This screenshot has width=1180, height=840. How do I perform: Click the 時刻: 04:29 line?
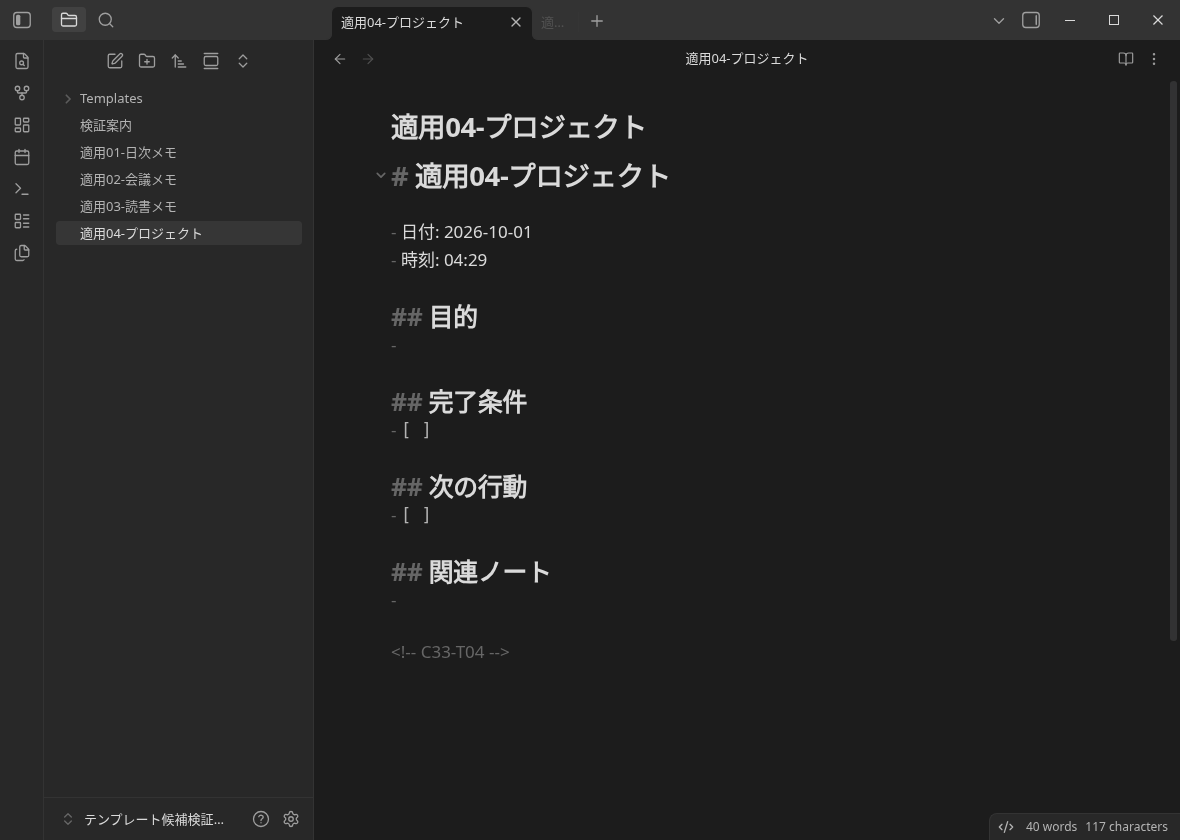click(x=439, y=260)
